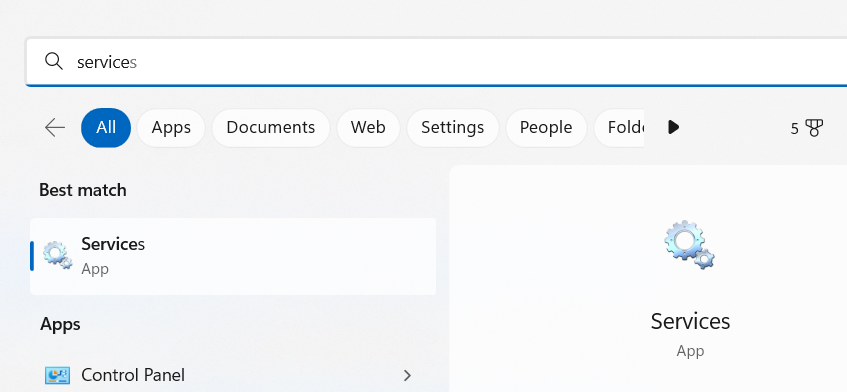Expand the Control Panel chevron

pos(408,375)
